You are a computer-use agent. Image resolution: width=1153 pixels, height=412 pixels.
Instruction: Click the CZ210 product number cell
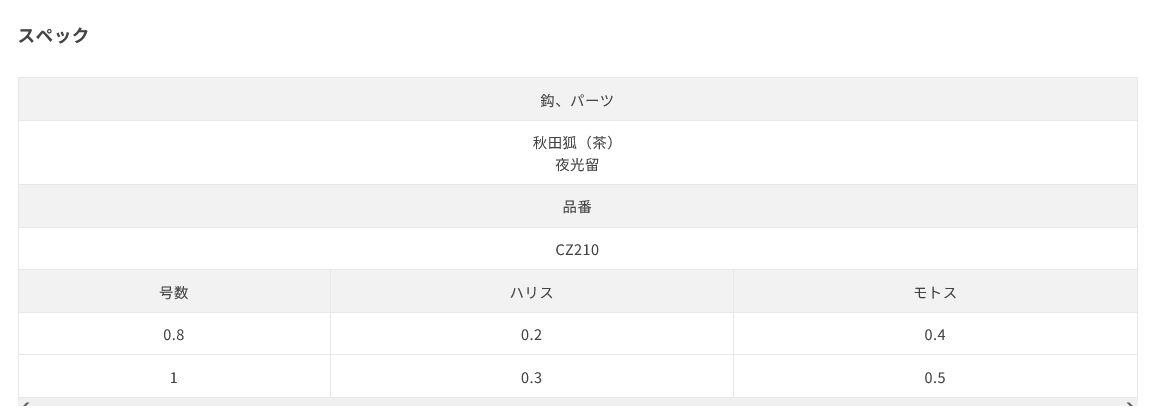578,249
